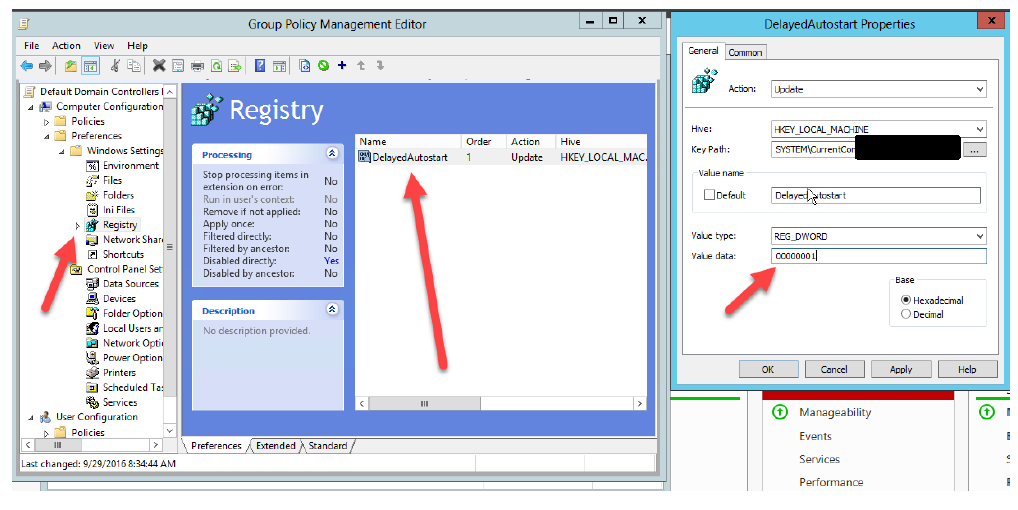Open the Action menu
Screen dimensions: 1018x510
[x=66, y=45]
